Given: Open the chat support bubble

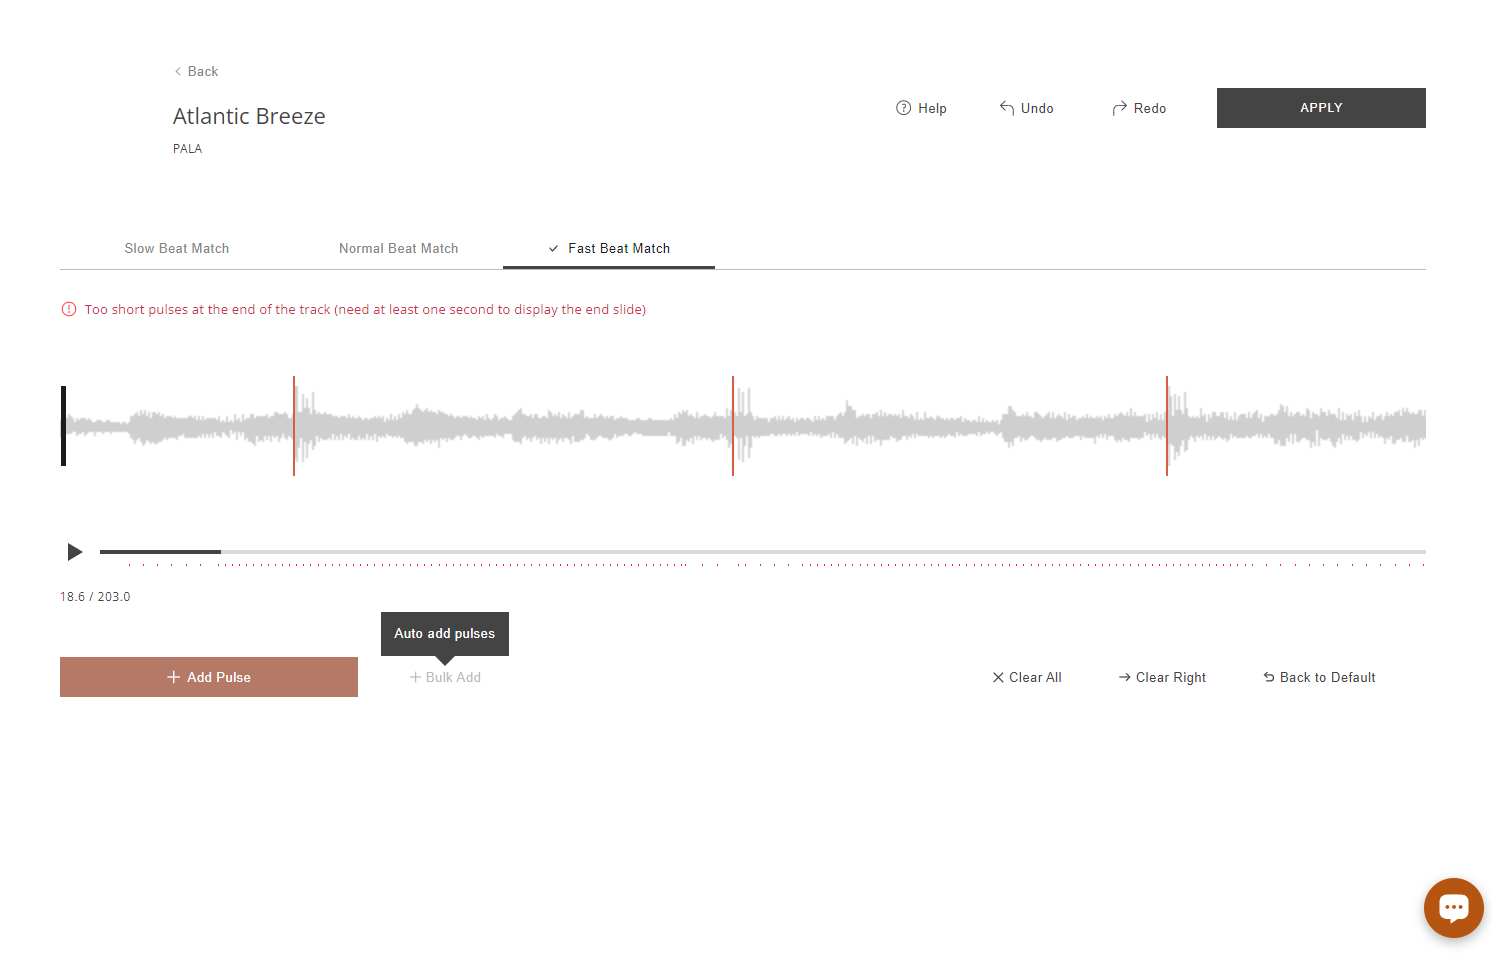Looking at the screenshot, I should 1453,907.
